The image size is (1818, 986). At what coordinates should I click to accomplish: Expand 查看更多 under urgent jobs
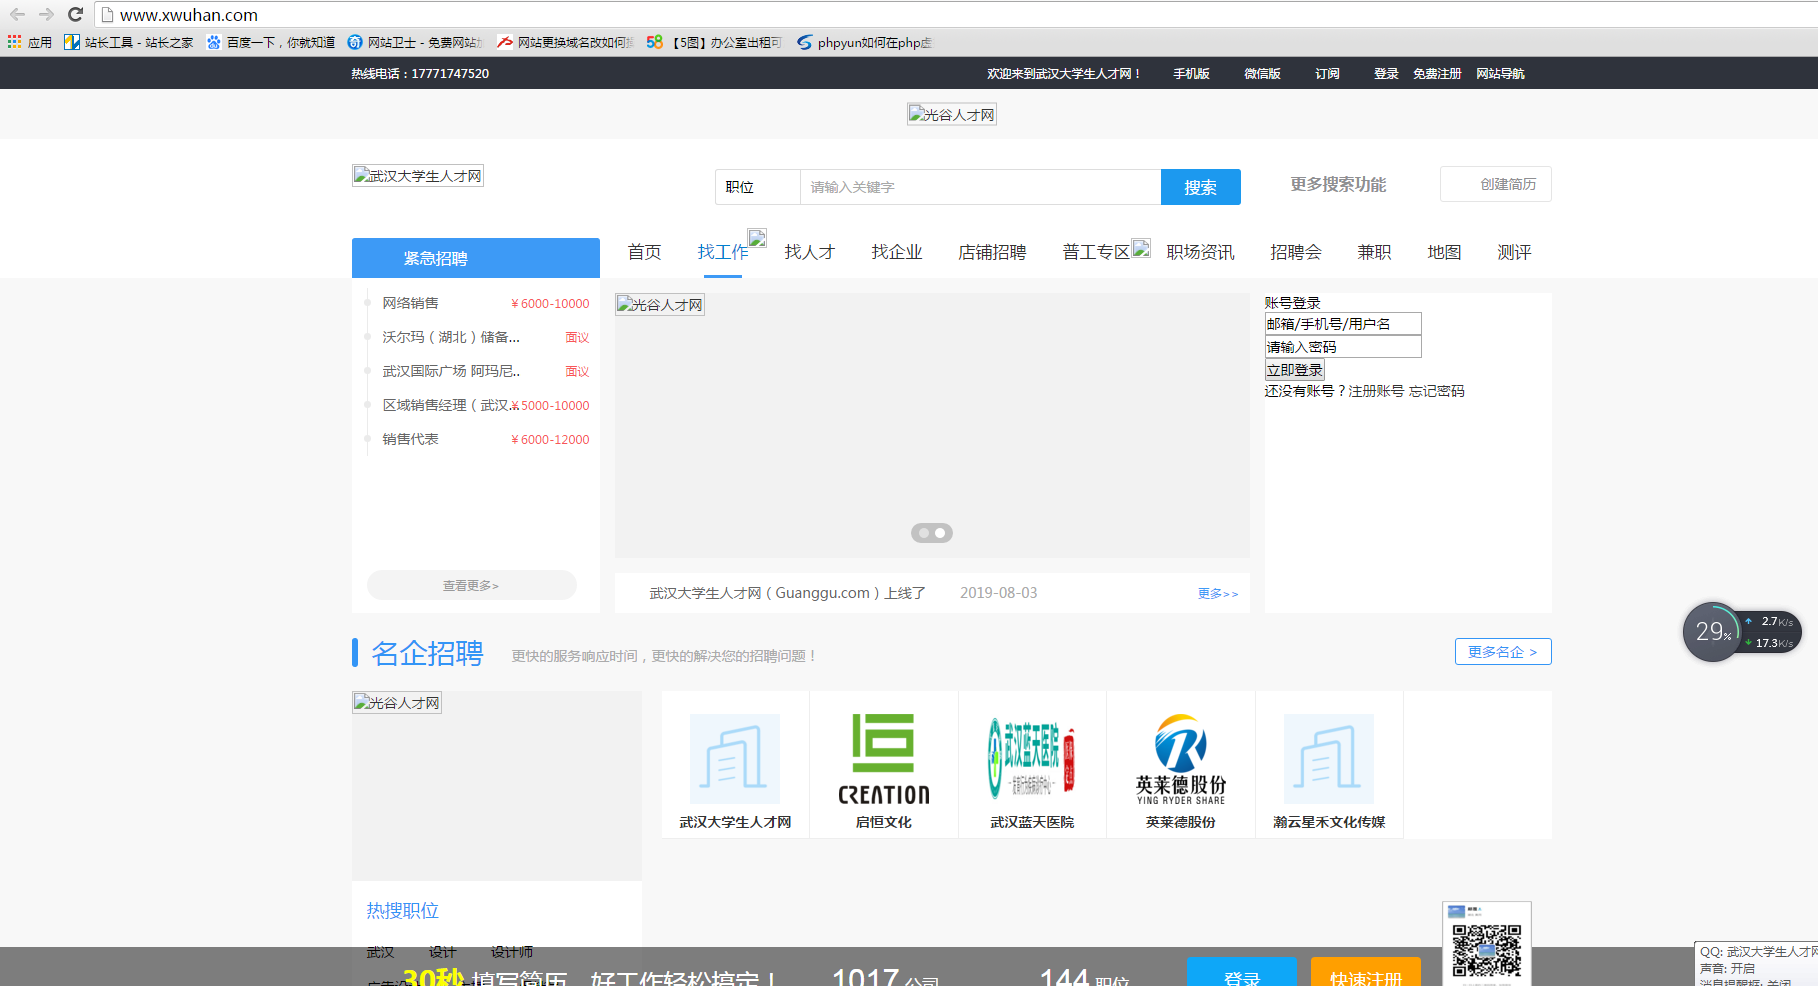pyautogui.click(x=471, y=585)
